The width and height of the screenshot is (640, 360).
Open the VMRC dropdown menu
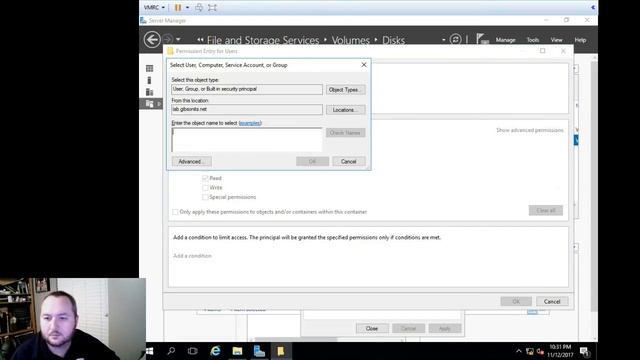coord(154,7)
